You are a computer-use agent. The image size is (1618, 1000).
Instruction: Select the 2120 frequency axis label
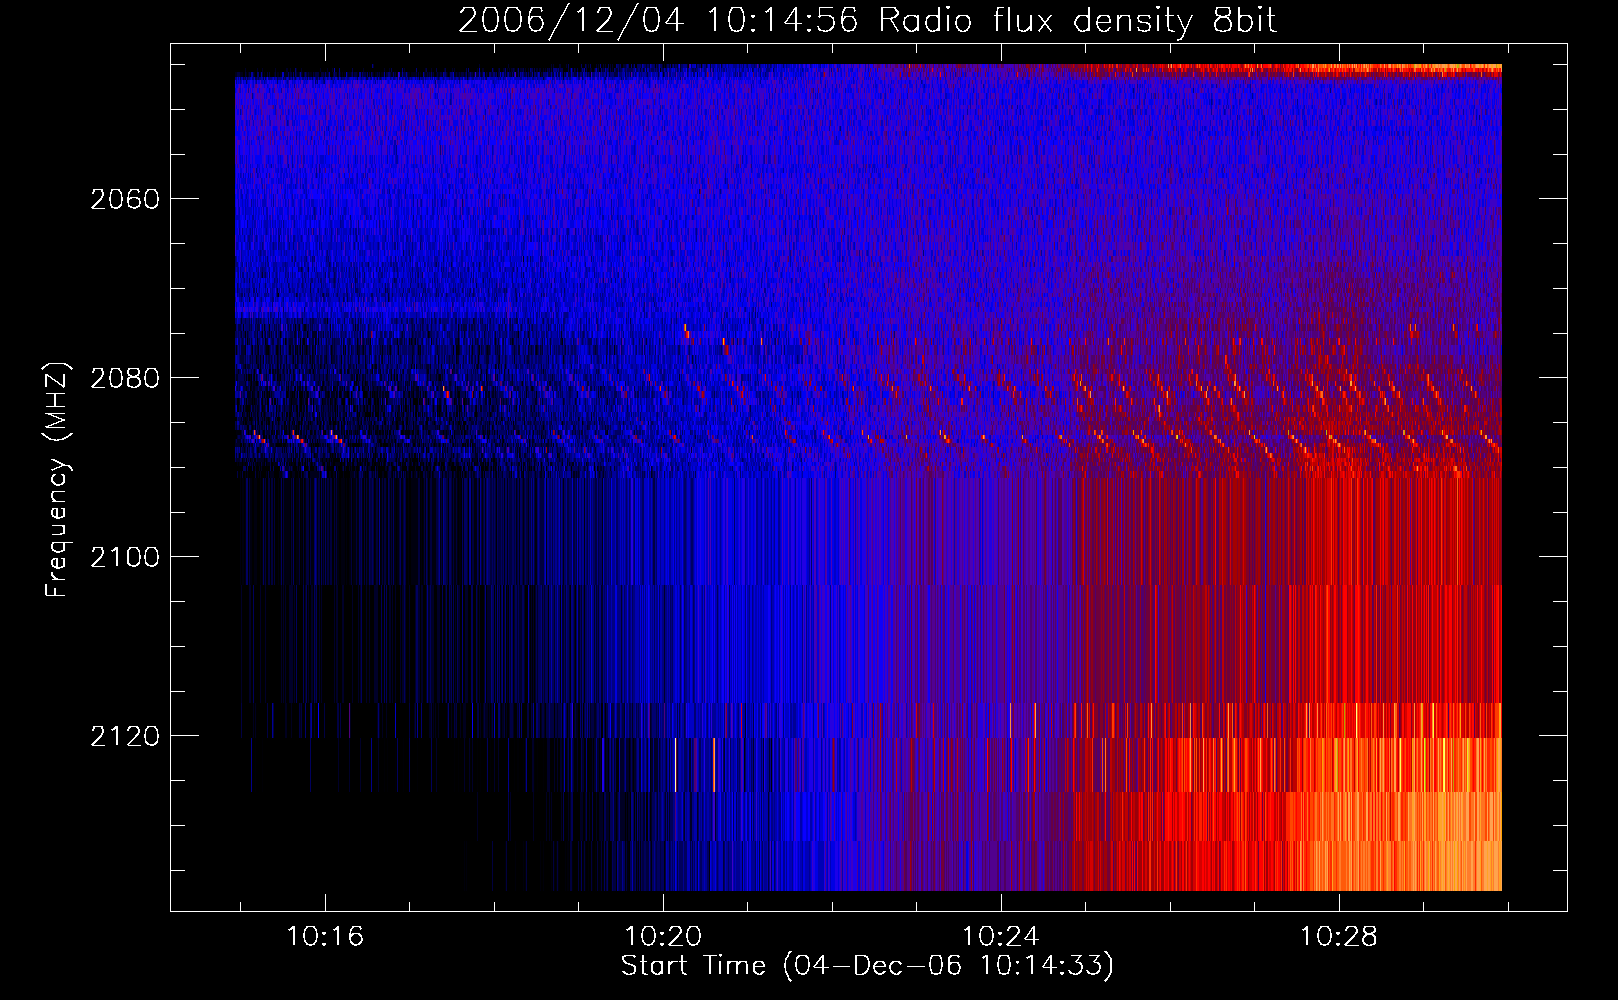point(125,736)
